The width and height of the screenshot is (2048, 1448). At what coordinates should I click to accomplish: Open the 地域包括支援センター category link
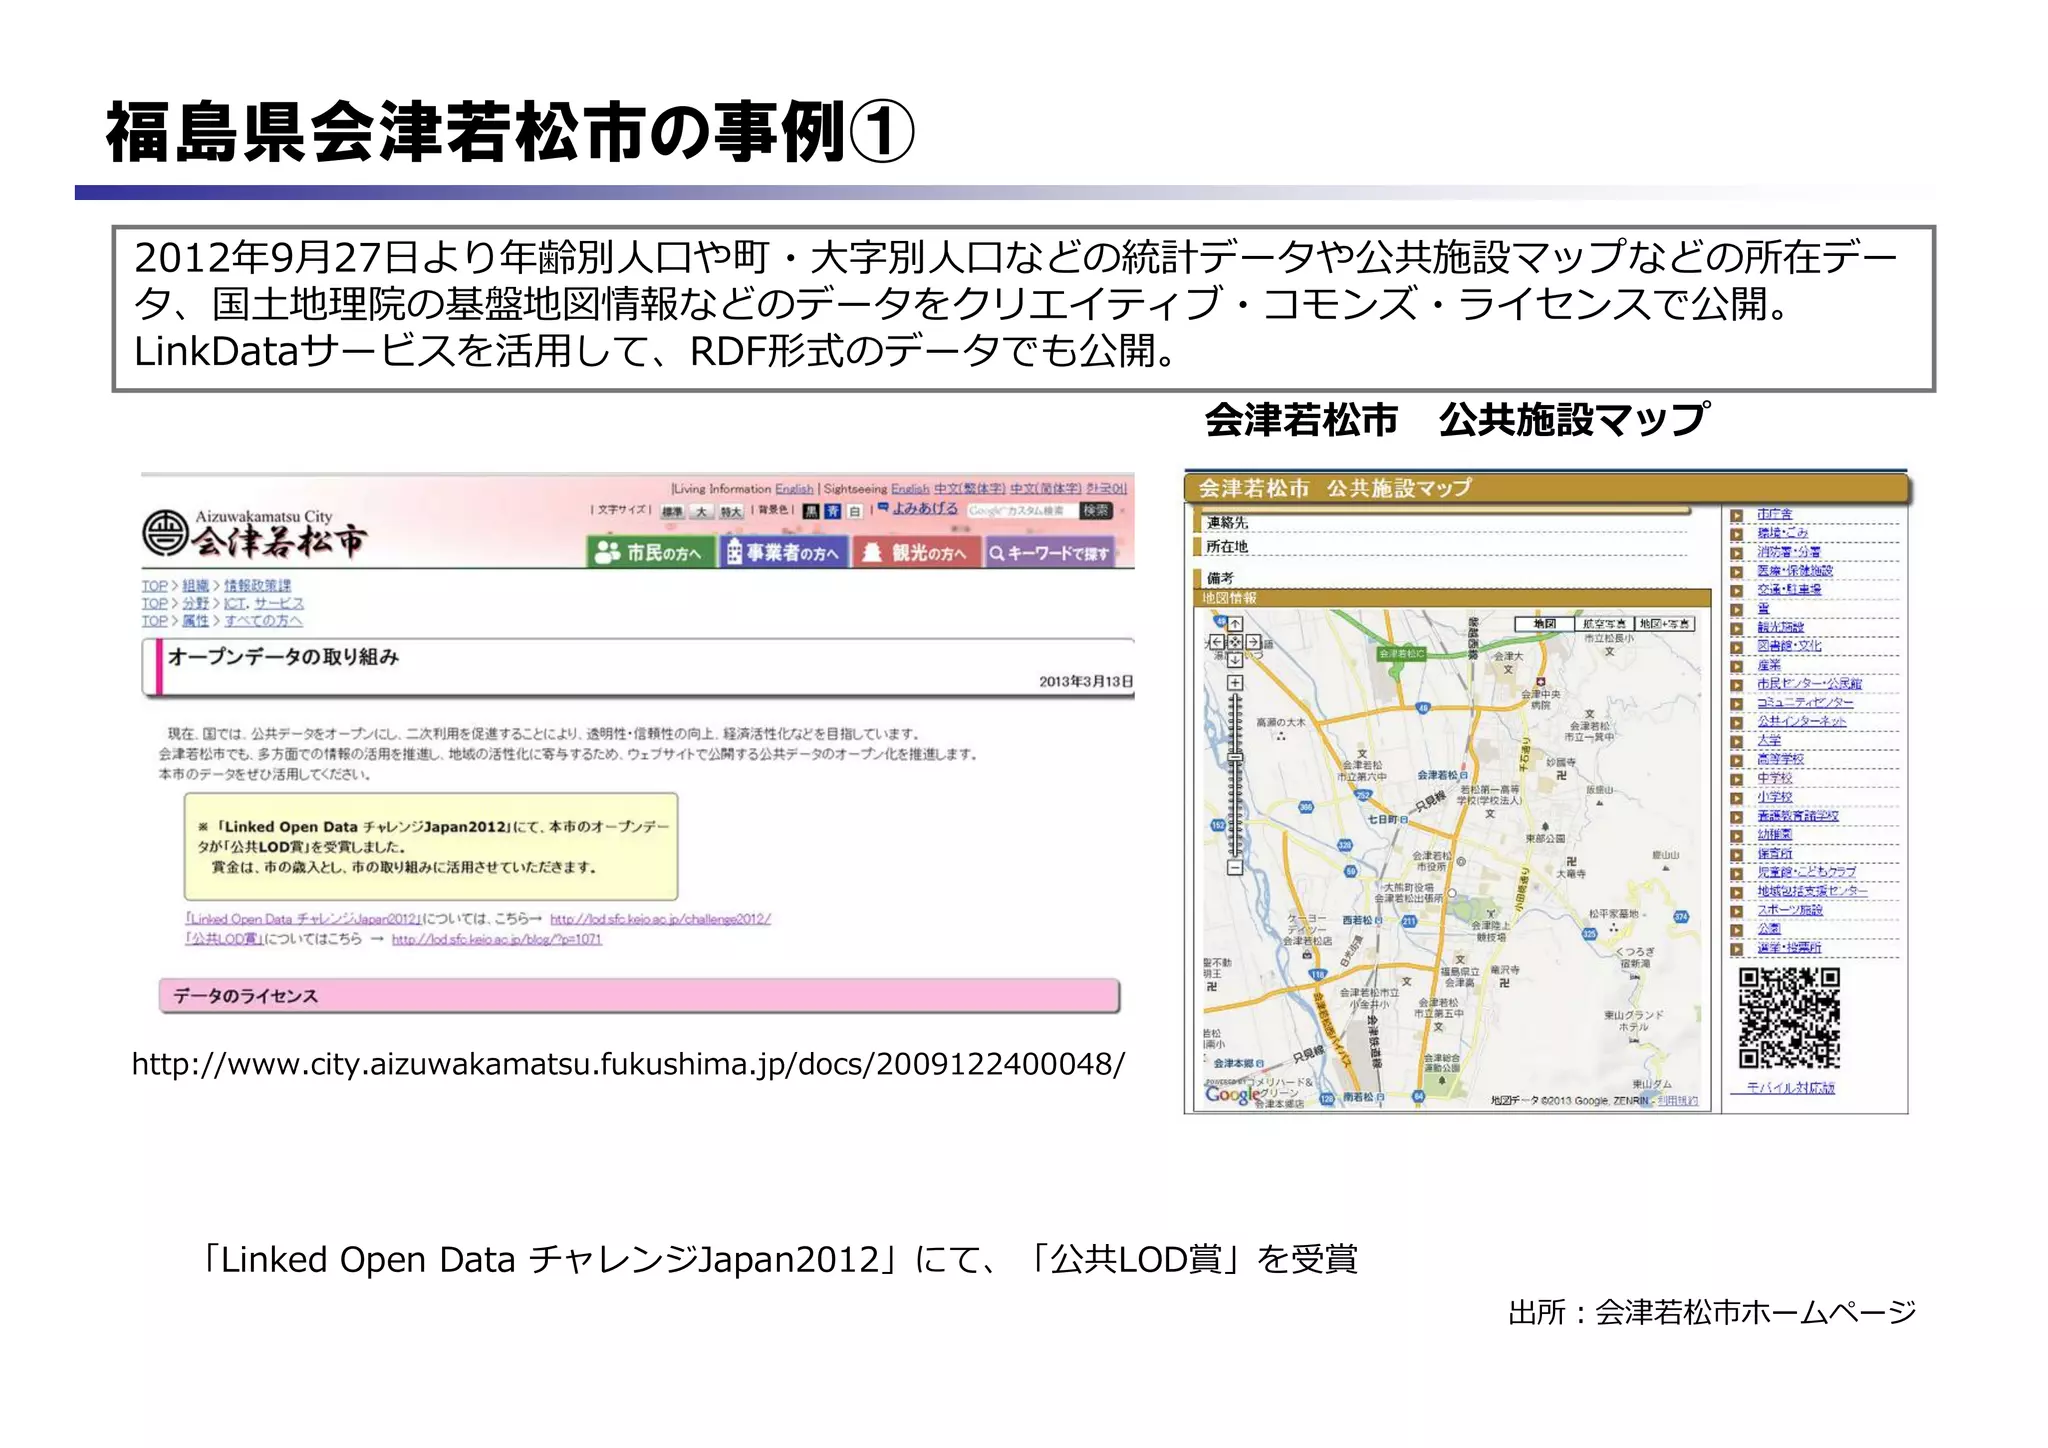[x=1812, y=891]
